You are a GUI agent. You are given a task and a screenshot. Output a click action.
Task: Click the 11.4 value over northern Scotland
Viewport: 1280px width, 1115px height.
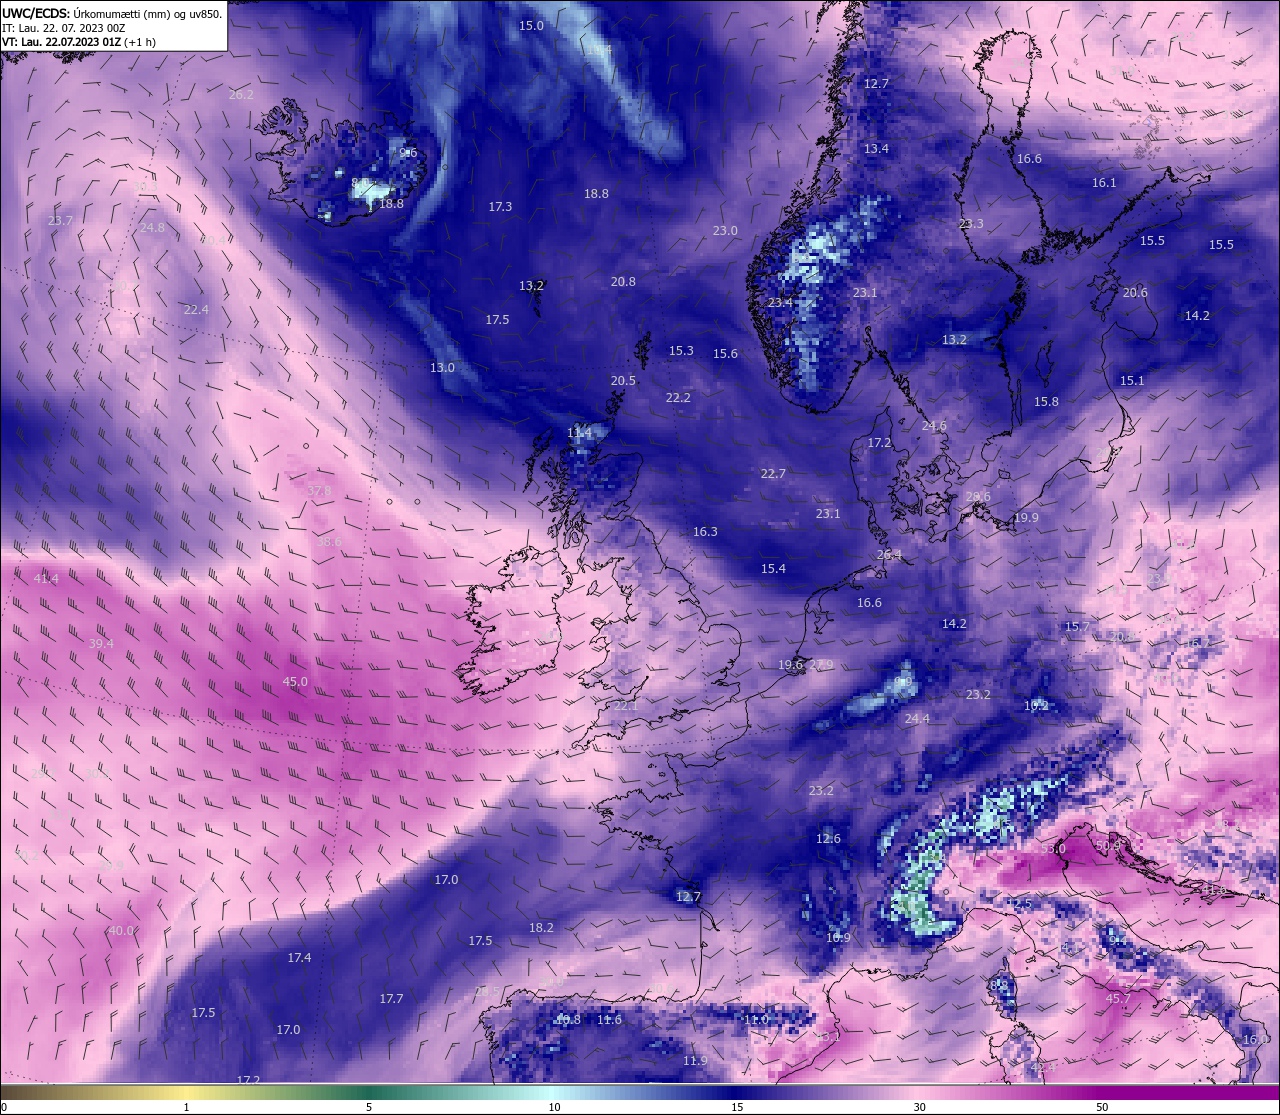click(x=580, y=433)
